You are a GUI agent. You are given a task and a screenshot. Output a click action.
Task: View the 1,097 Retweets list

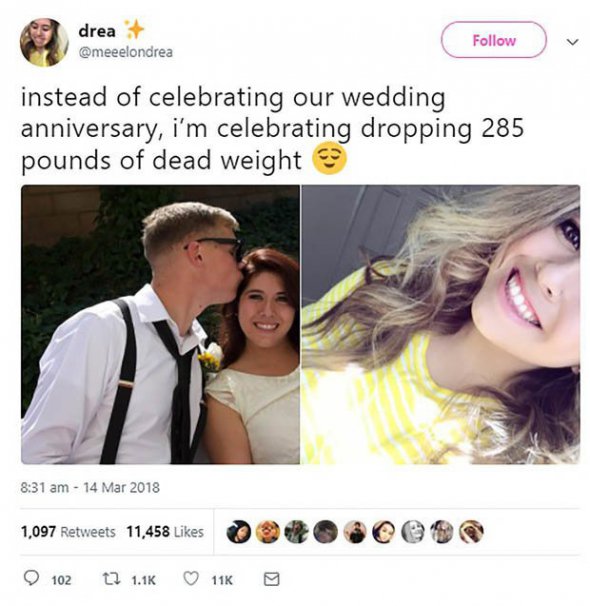click(x=68, y=532)
